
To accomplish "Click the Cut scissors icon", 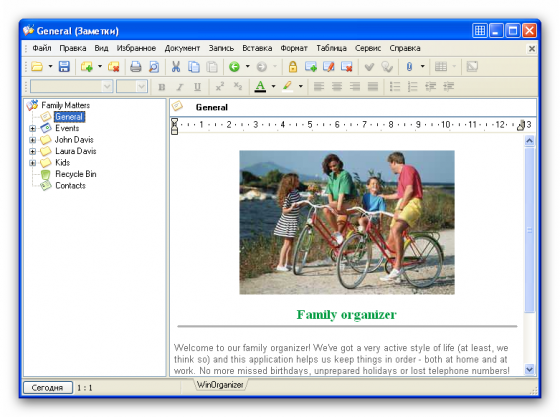I will [x=175, y=66].
